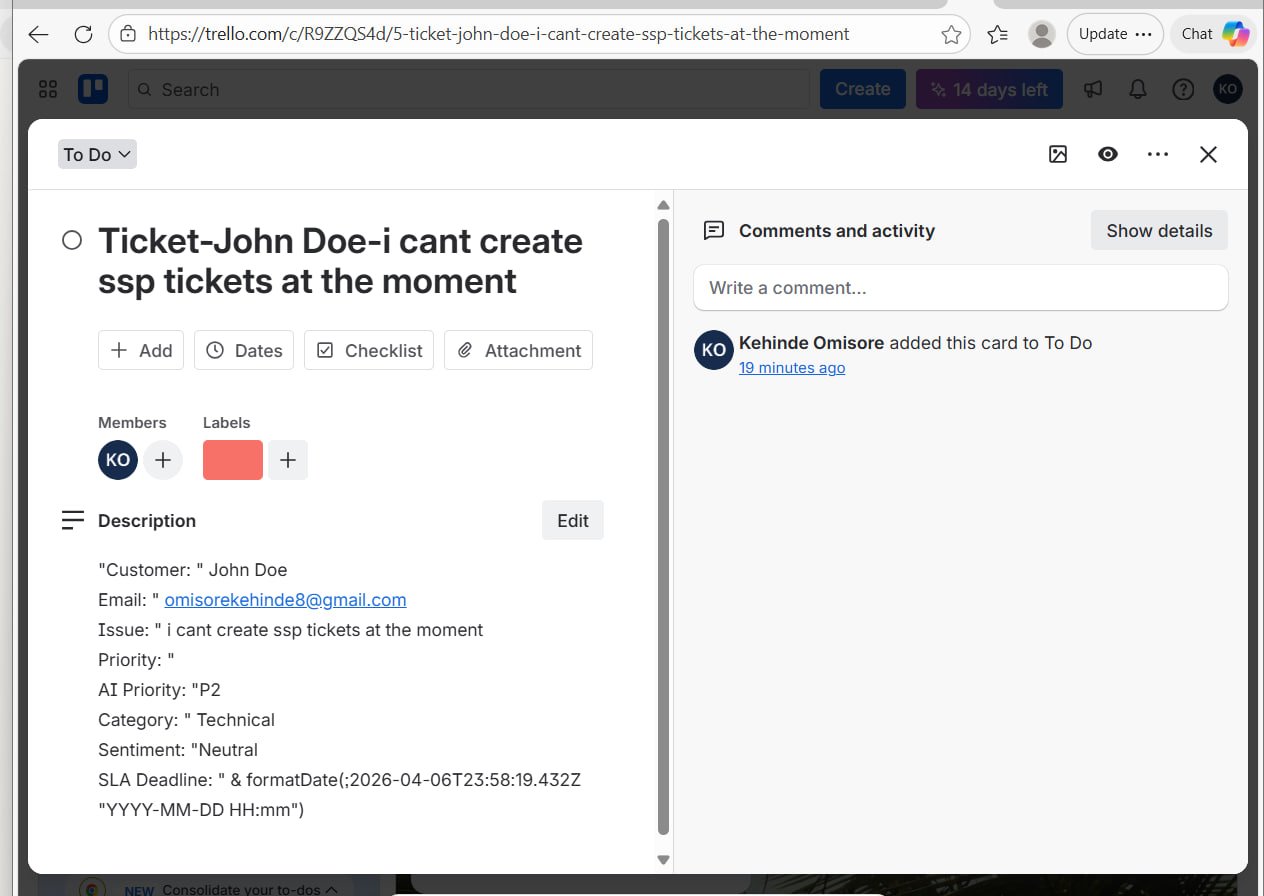This screenshot has width=1264, height=896.
Task: Add a Checklist to the card
Action: click(x=369, y=350)
